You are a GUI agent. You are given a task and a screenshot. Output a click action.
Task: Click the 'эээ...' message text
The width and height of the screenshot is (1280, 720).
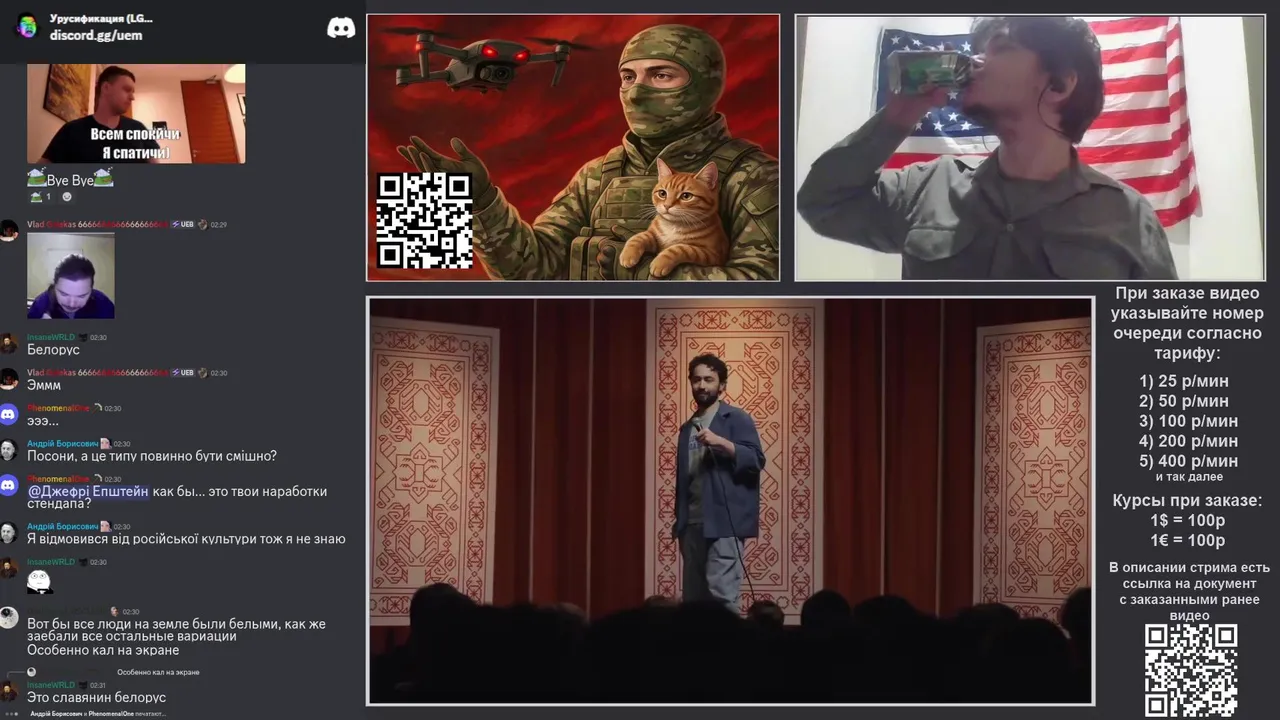coord(43,421)
